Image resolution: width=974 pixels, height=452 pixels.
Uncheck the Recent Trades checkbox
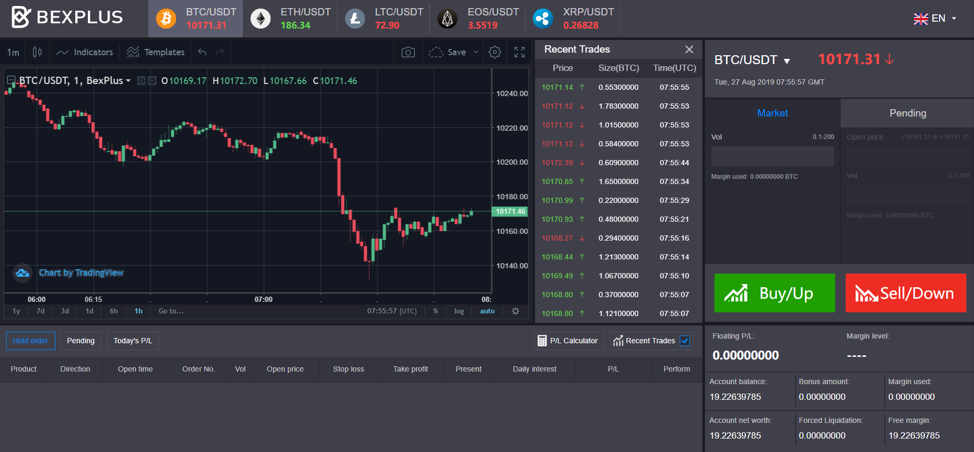point(685,340)
